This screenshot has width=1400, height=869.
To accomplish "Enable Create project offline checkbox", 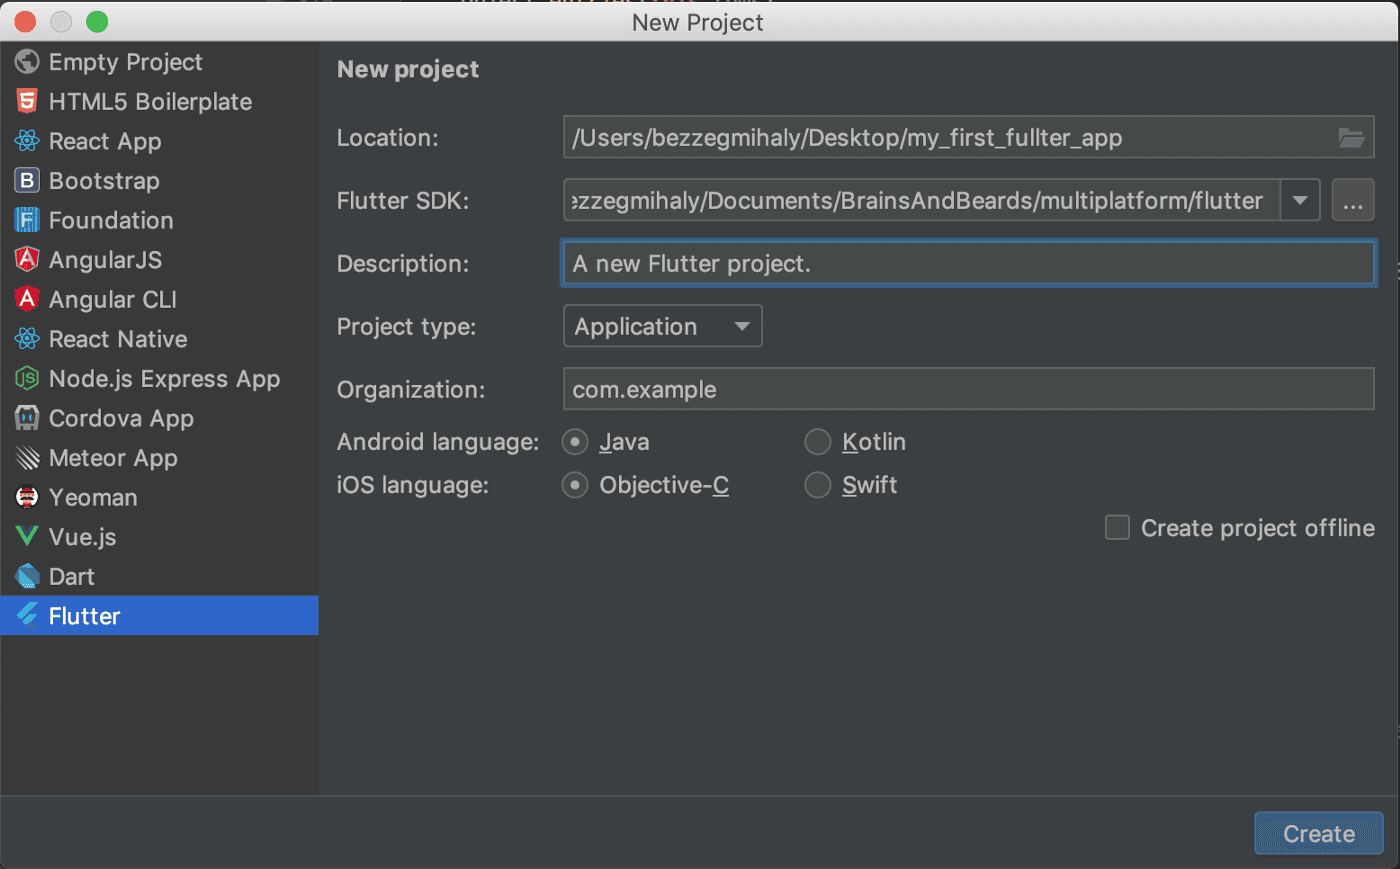I will click(x=1117, y=528).
